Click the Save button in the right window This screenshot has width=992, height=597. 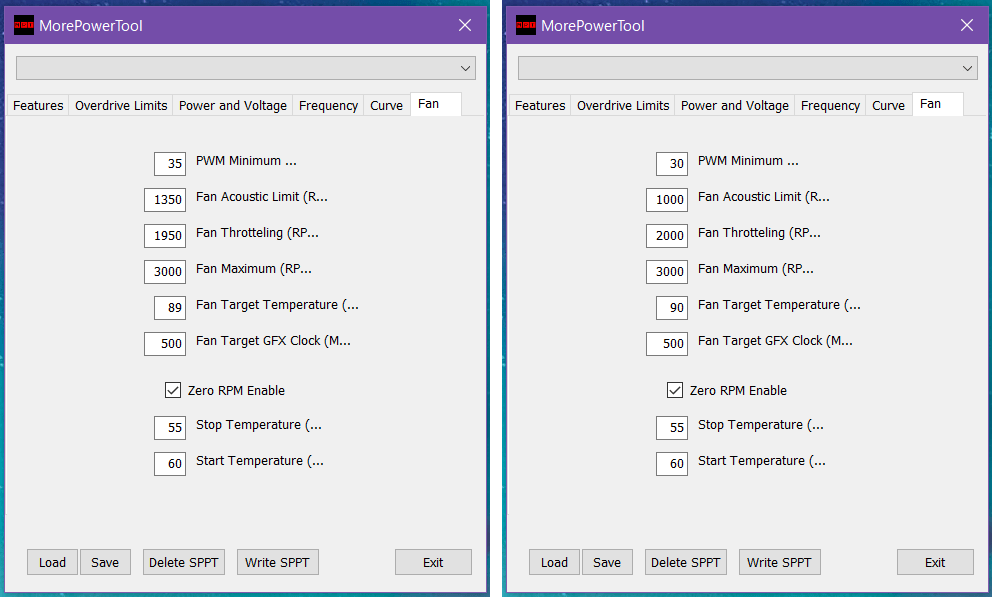coord(607,562)
